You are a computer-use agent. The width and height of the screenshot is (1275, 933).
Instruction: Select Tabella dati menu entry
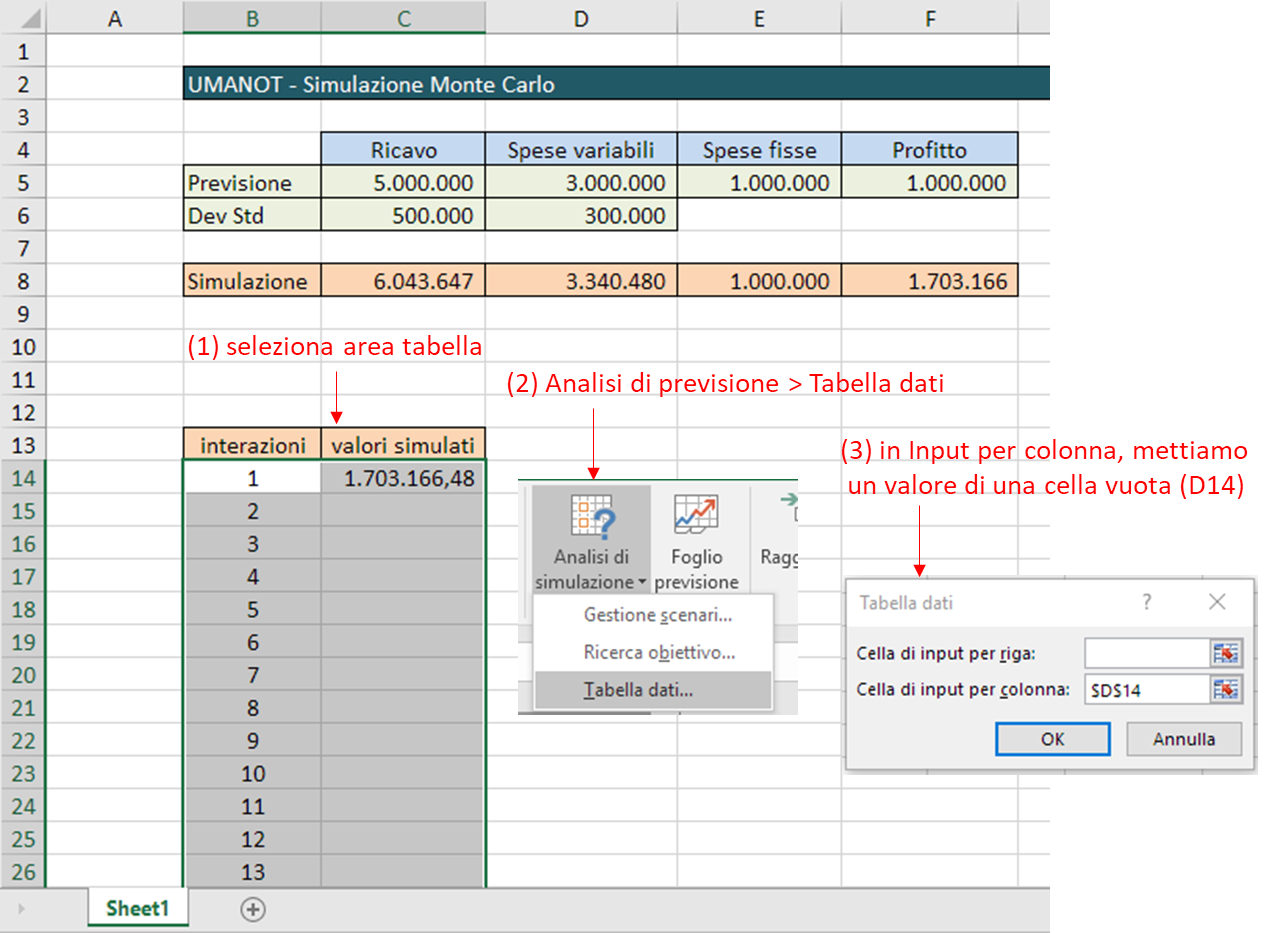[x=638, y=690]
